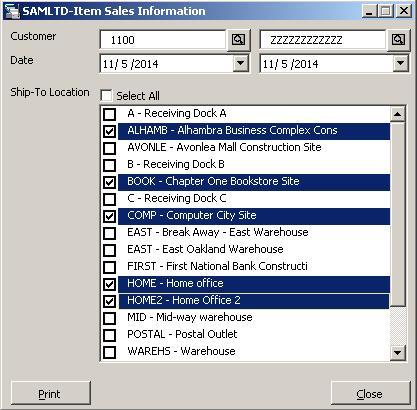Check the FIRST First National Bank checkbox
Image resolution: width=417 pixels, height=410 pixels.
(x=109, y=267)
